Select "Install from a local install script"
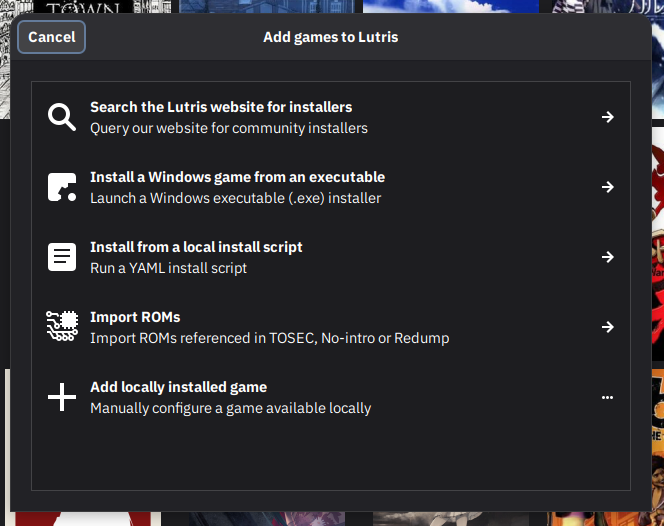The height and width of the screenshot is (526, 664). coord(196,247)
